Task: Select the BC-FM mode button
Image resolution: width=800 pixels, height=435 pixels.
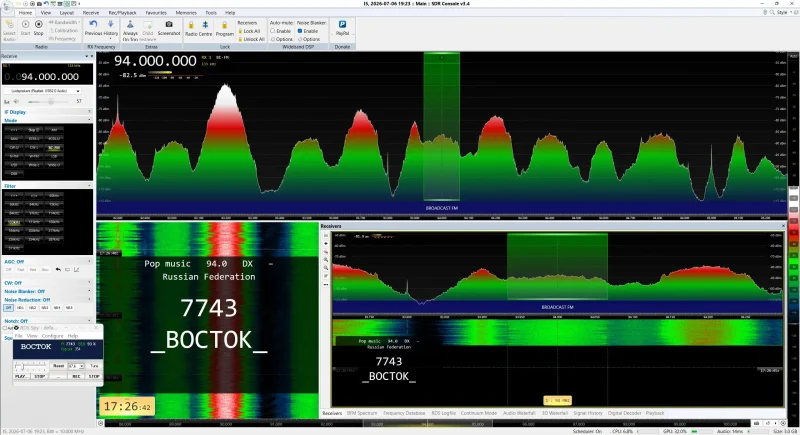Action: pyautogui.click(x=54, y=148)
